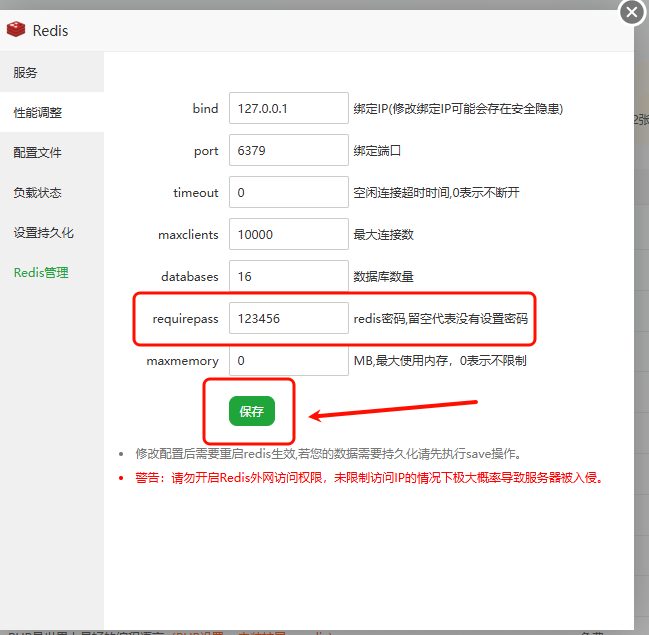Click the port input field showing 6379
The image size is (649, 635).
[289, 150]
